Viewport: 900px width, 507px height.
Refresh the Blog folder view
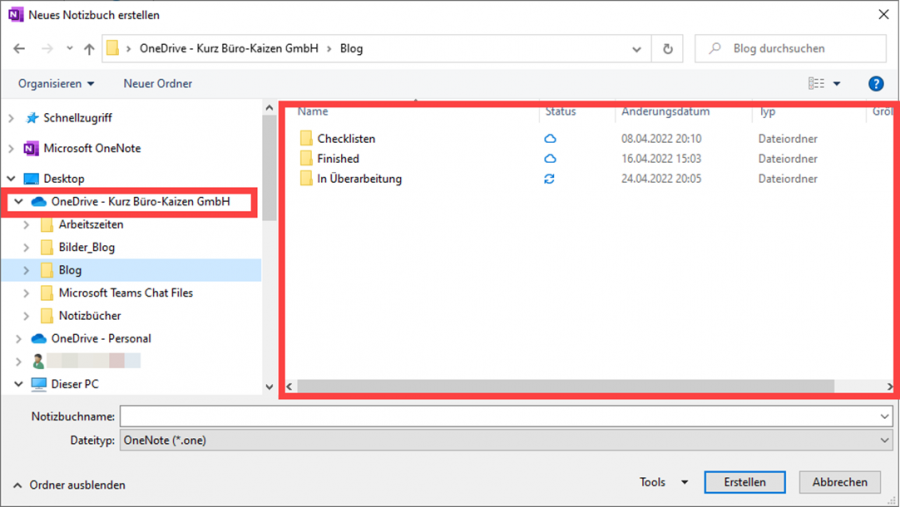point(668,49)
